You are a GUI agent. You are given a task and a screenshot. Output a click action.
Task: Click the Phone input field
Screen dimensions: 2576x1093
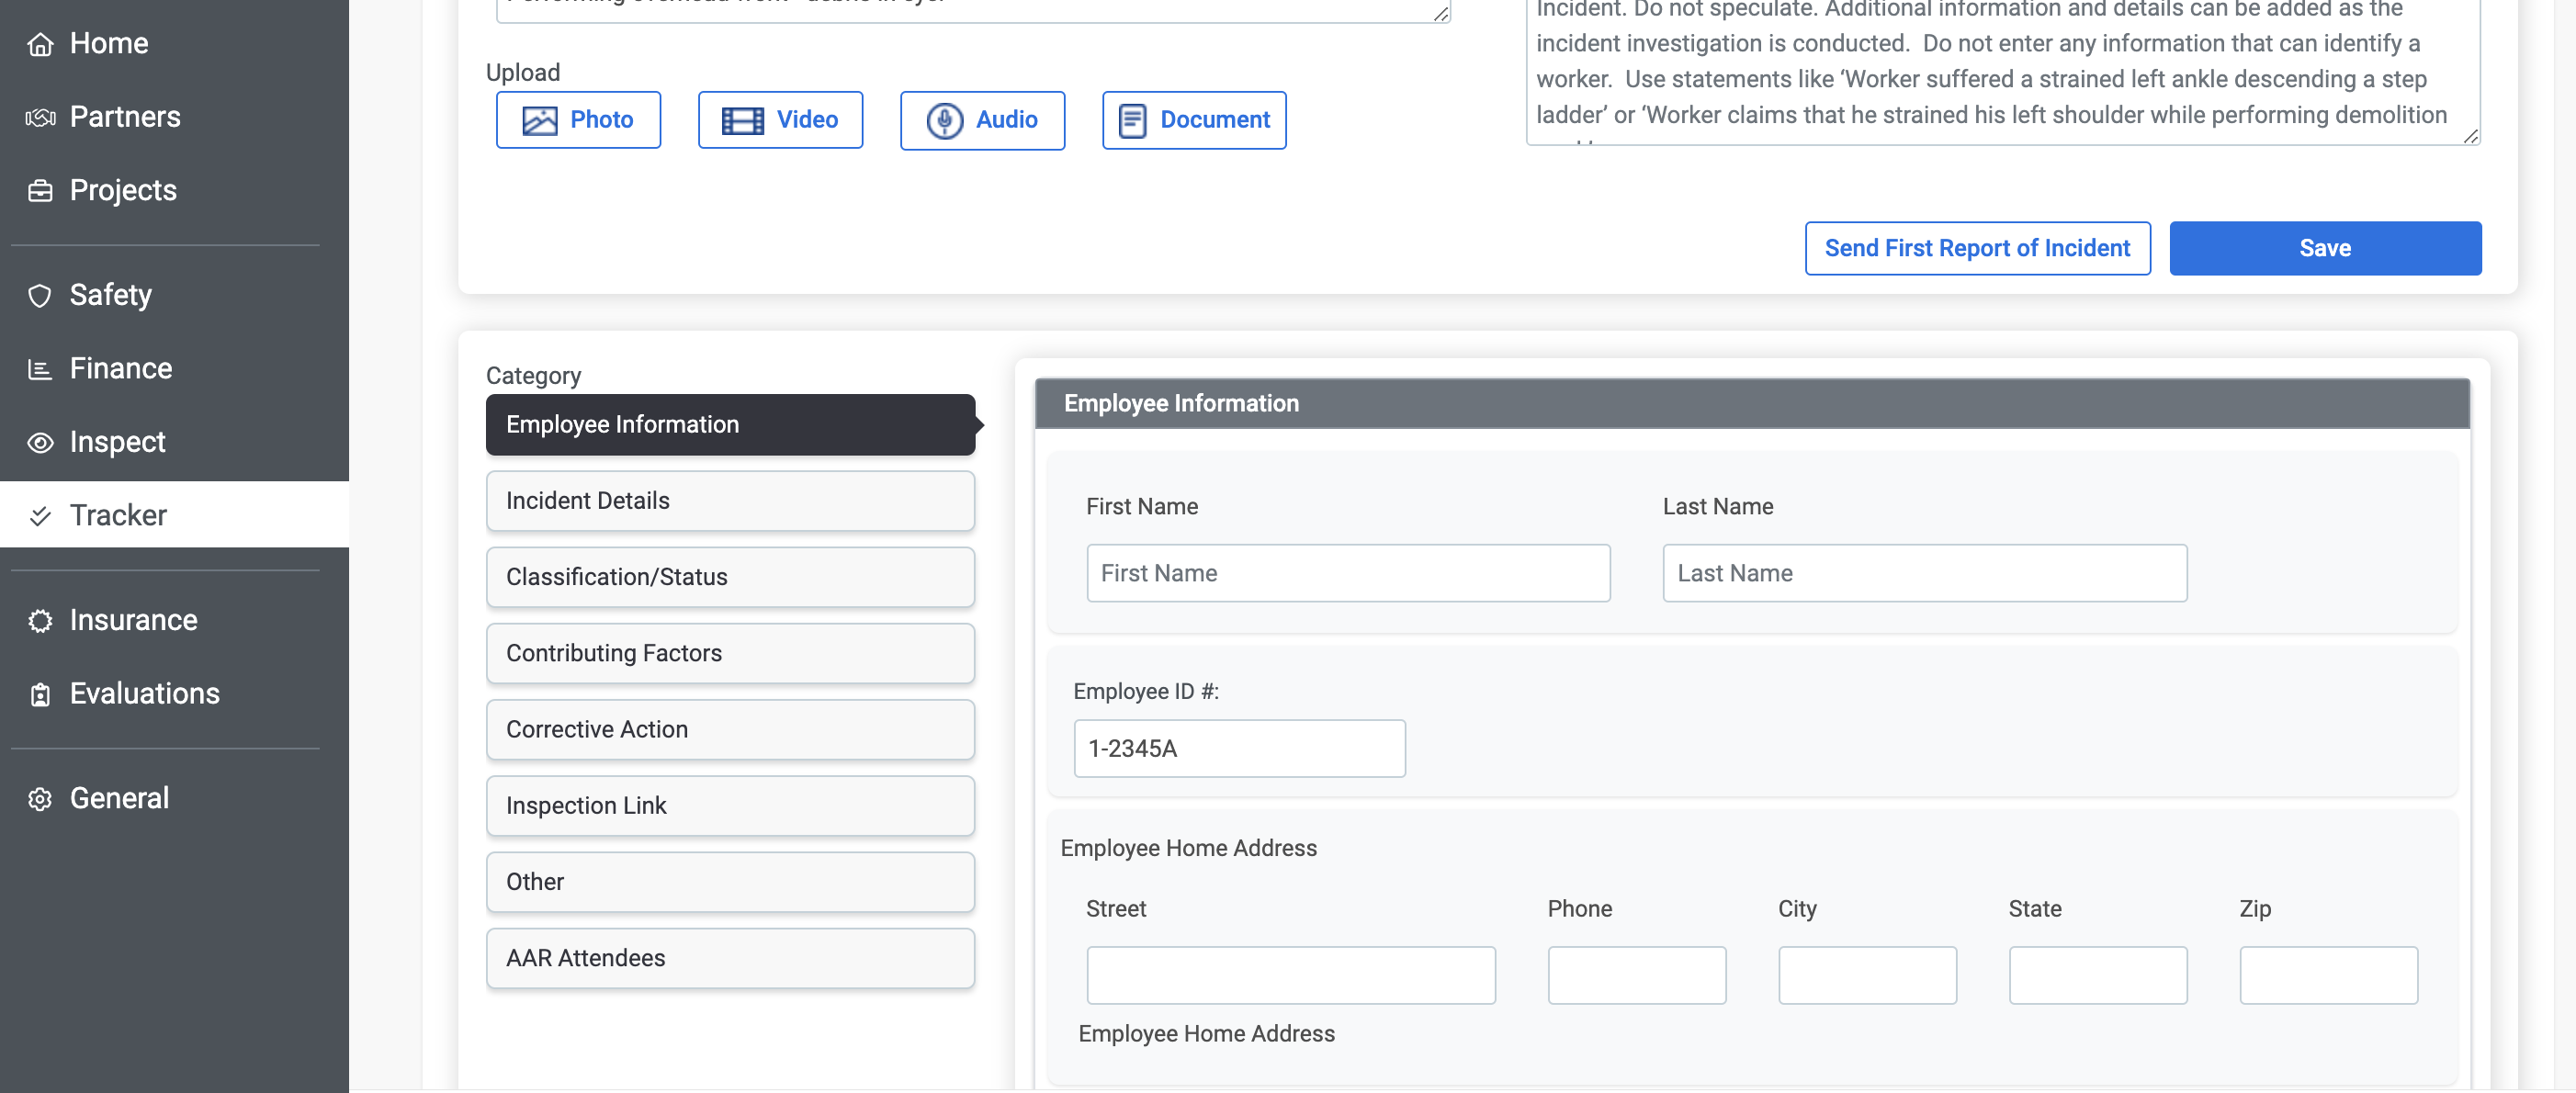1636,975
